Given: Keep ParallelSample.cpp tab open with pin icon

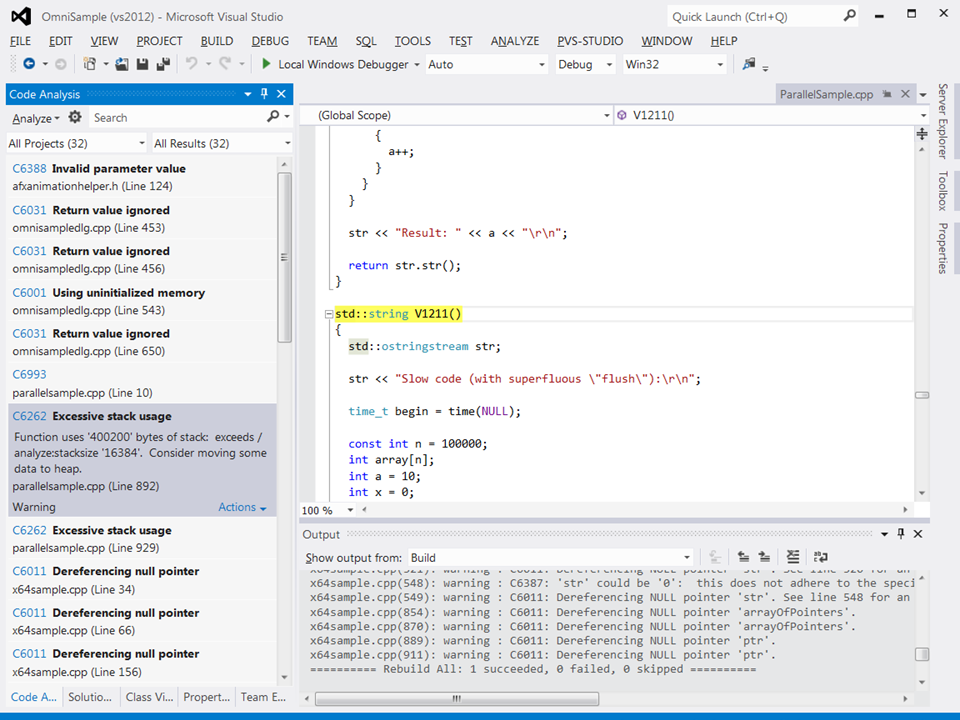Looking at the screenshot, I should (887, 94).
